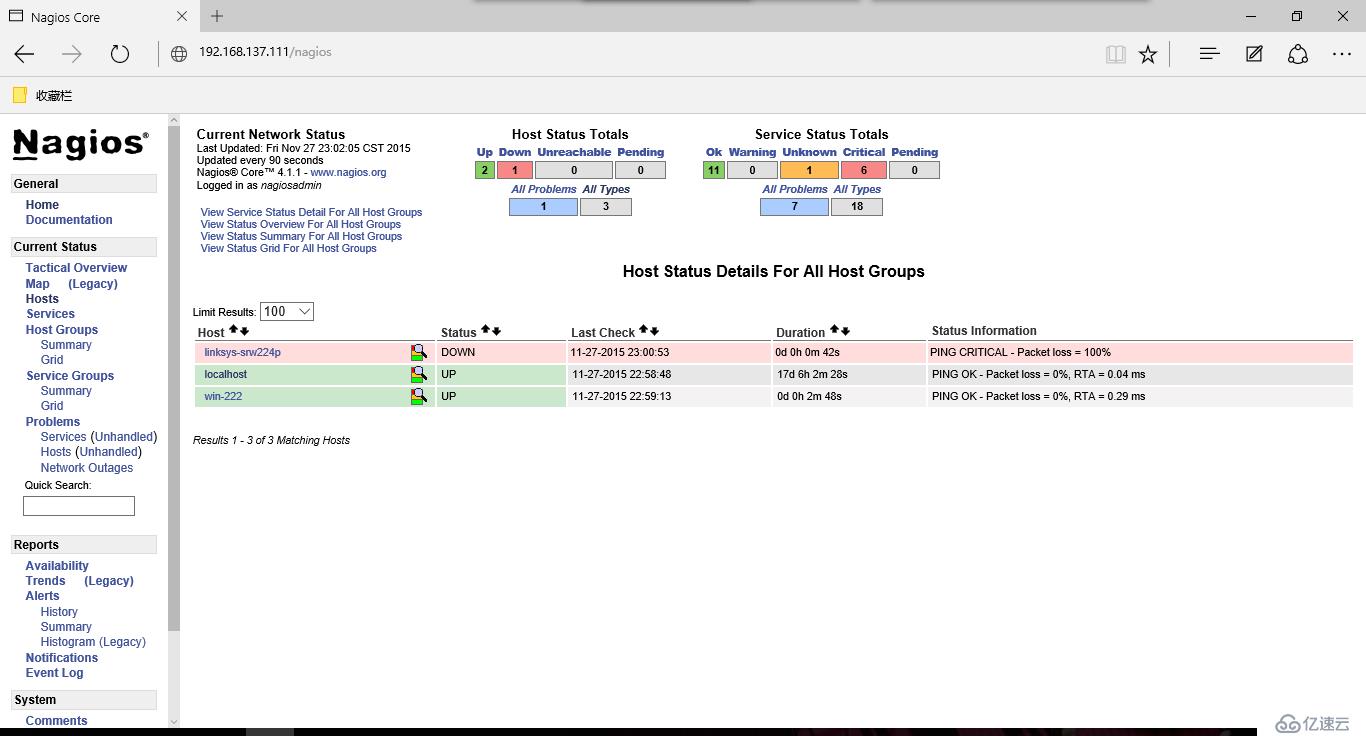
Task: Open Documentation link in General
Action: [x=69, y=220]
